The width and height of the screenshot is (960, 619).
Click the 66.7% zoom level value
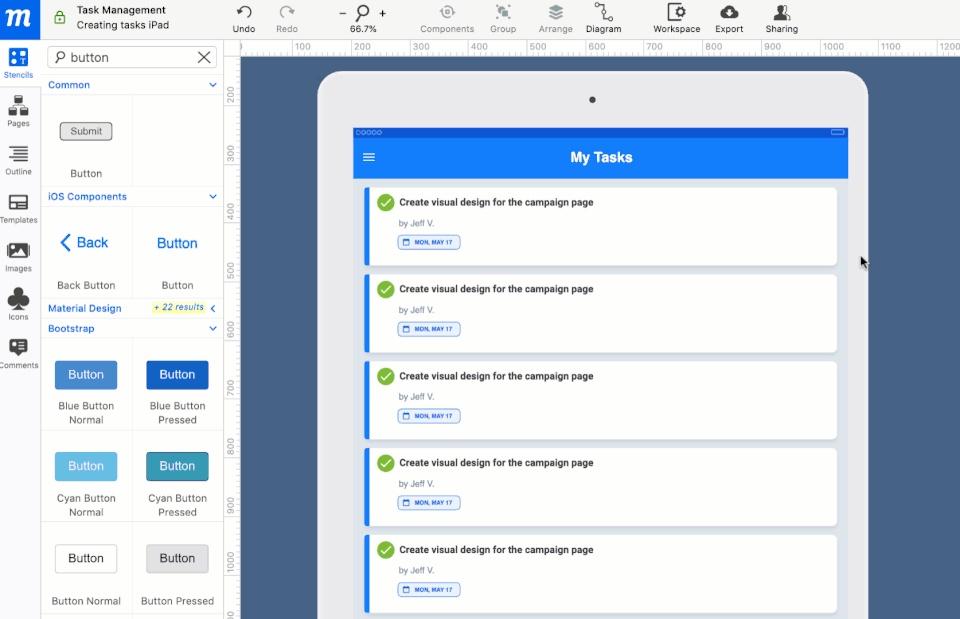click(363, 29)
